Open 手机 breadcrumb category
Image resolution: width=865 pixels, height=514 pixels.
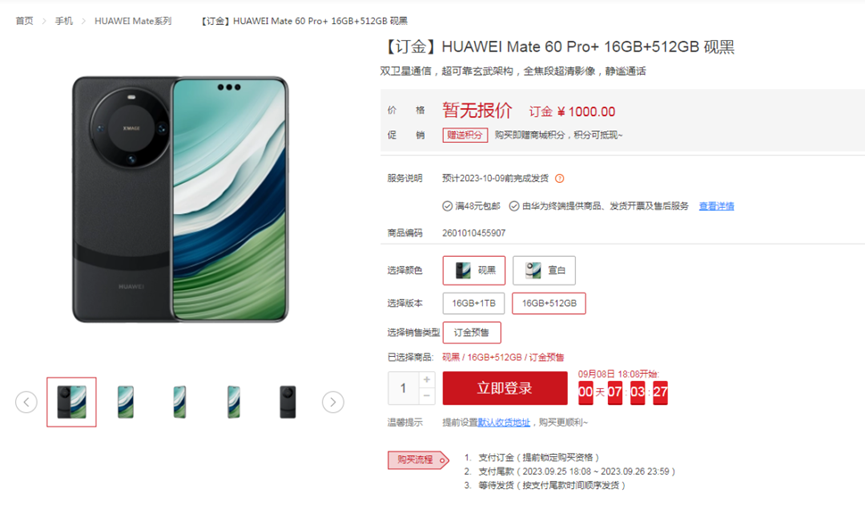click(x=63, y=21)
